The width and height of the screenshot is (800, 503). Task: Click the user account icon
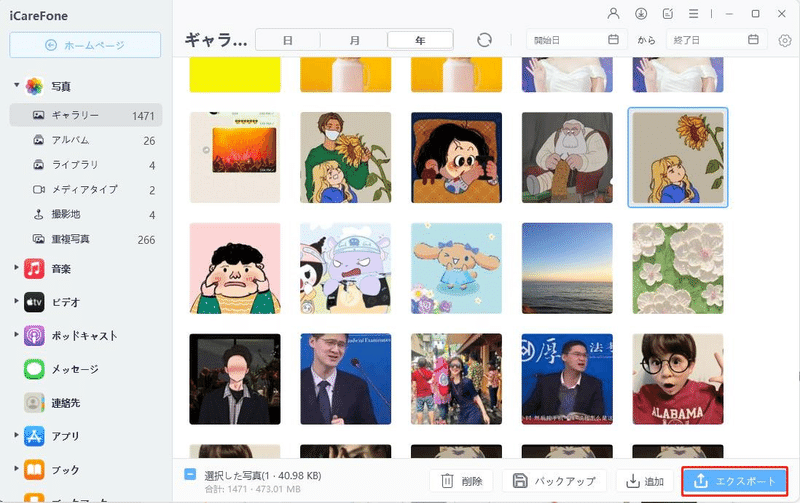pyautogui.click(x=613, y=14)
